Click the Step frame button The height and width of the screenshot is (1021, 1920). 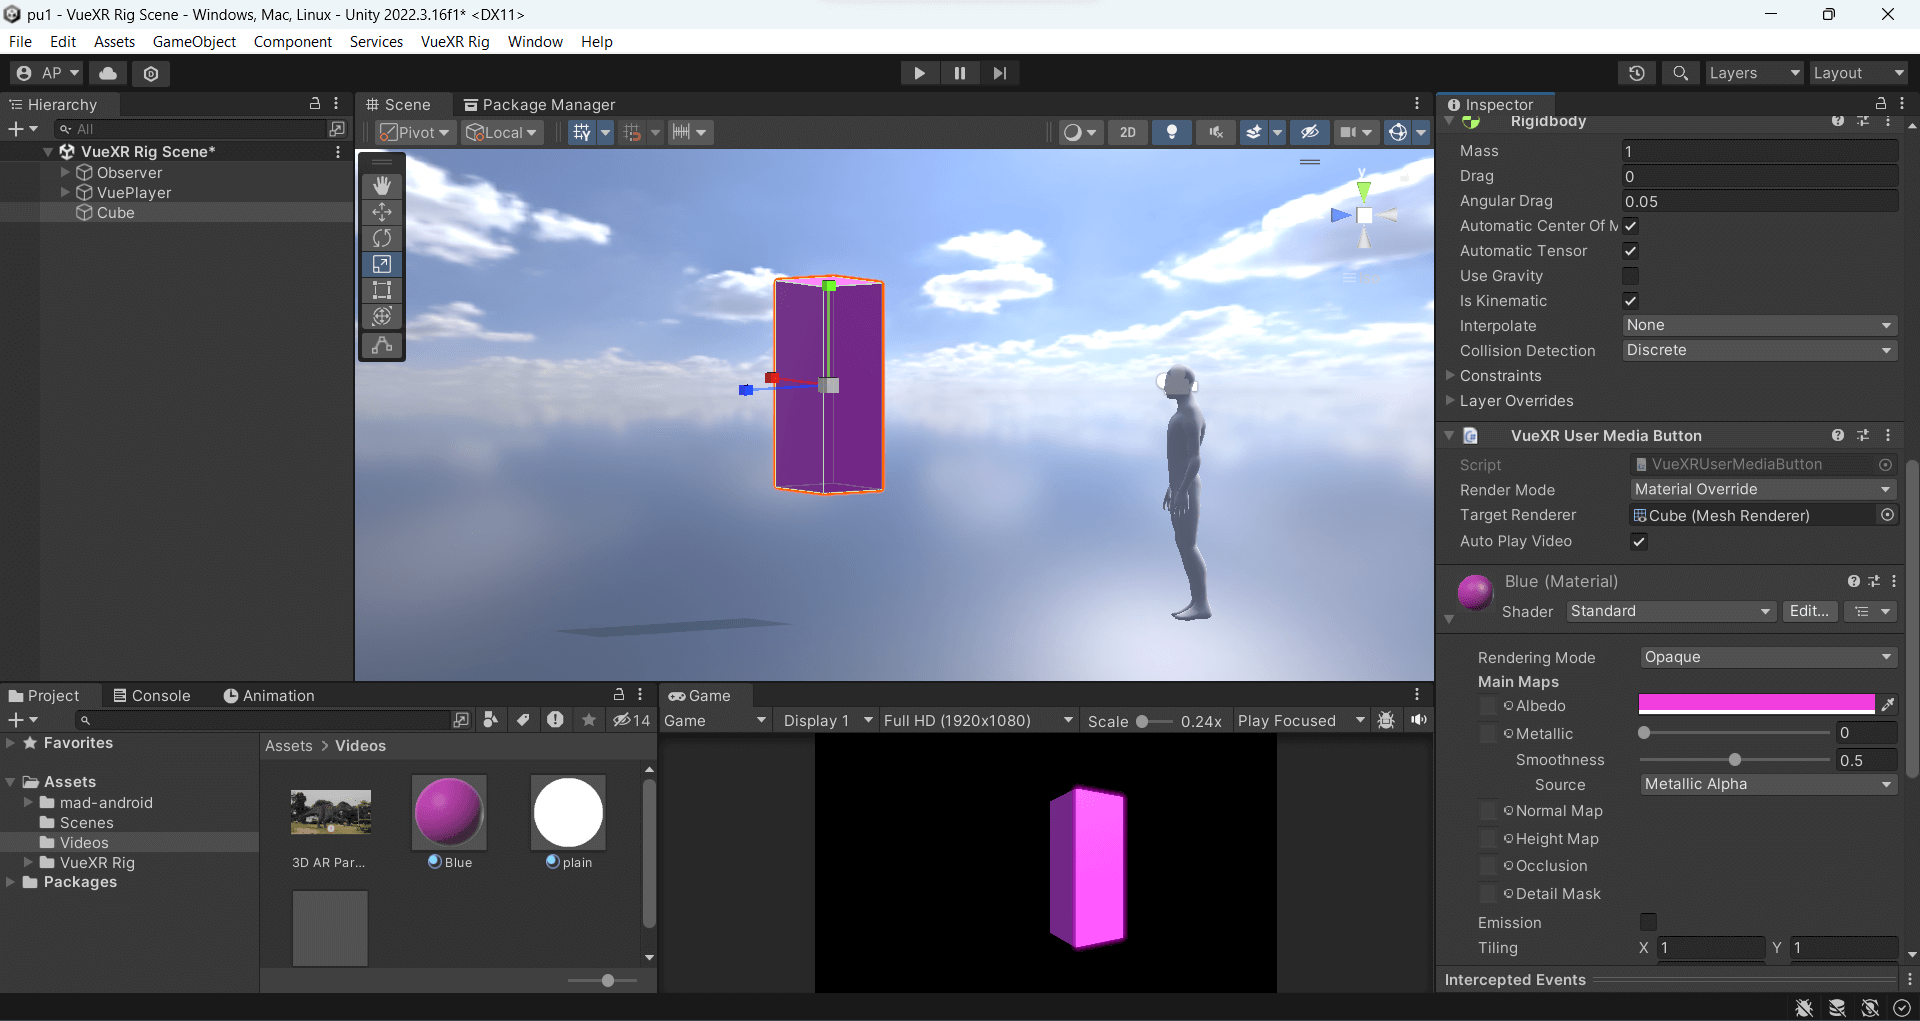pos(1000,73)
